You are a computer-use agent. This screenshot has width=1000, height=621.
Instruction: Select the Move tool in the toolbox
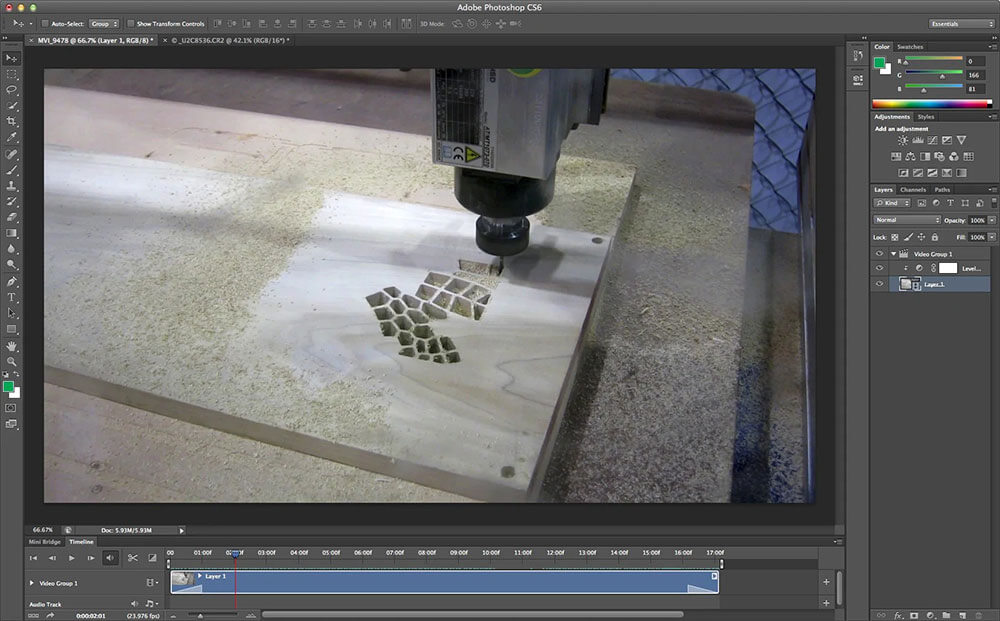[11, 58]
